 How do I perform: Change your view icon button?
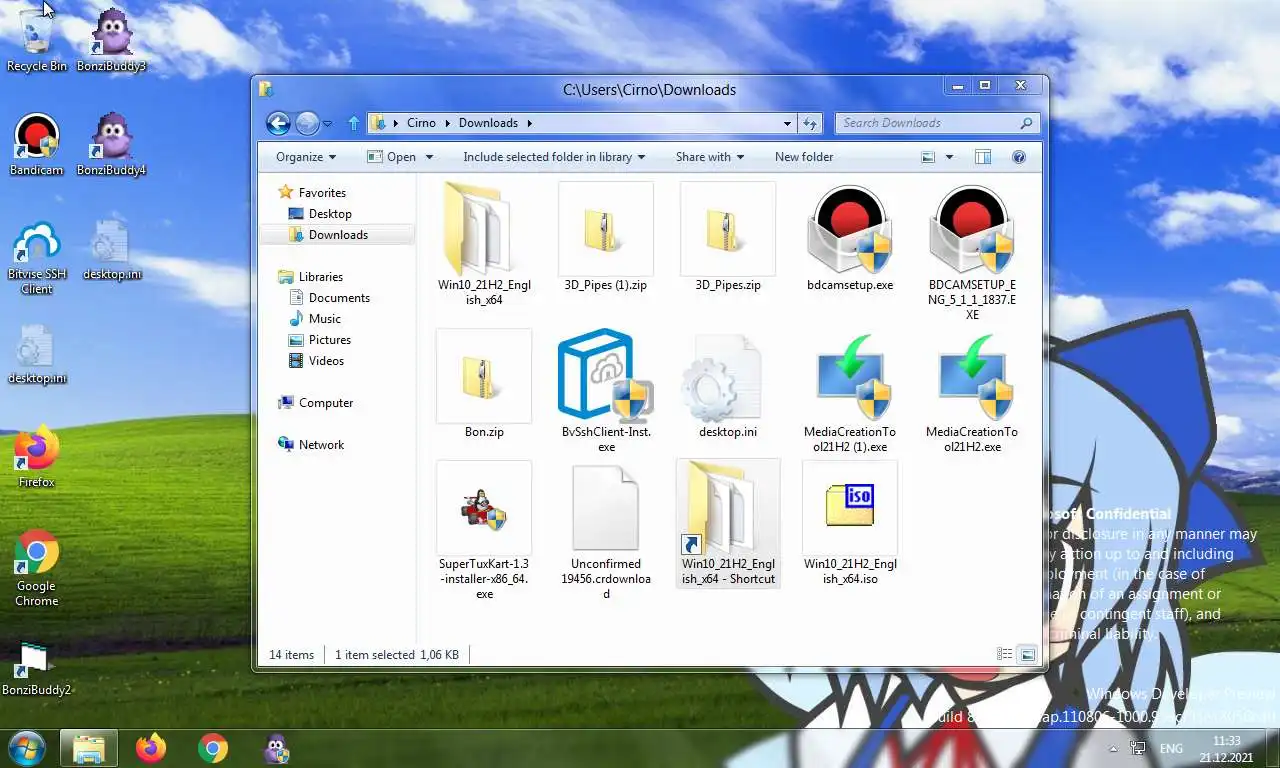(x=928, y=157)
